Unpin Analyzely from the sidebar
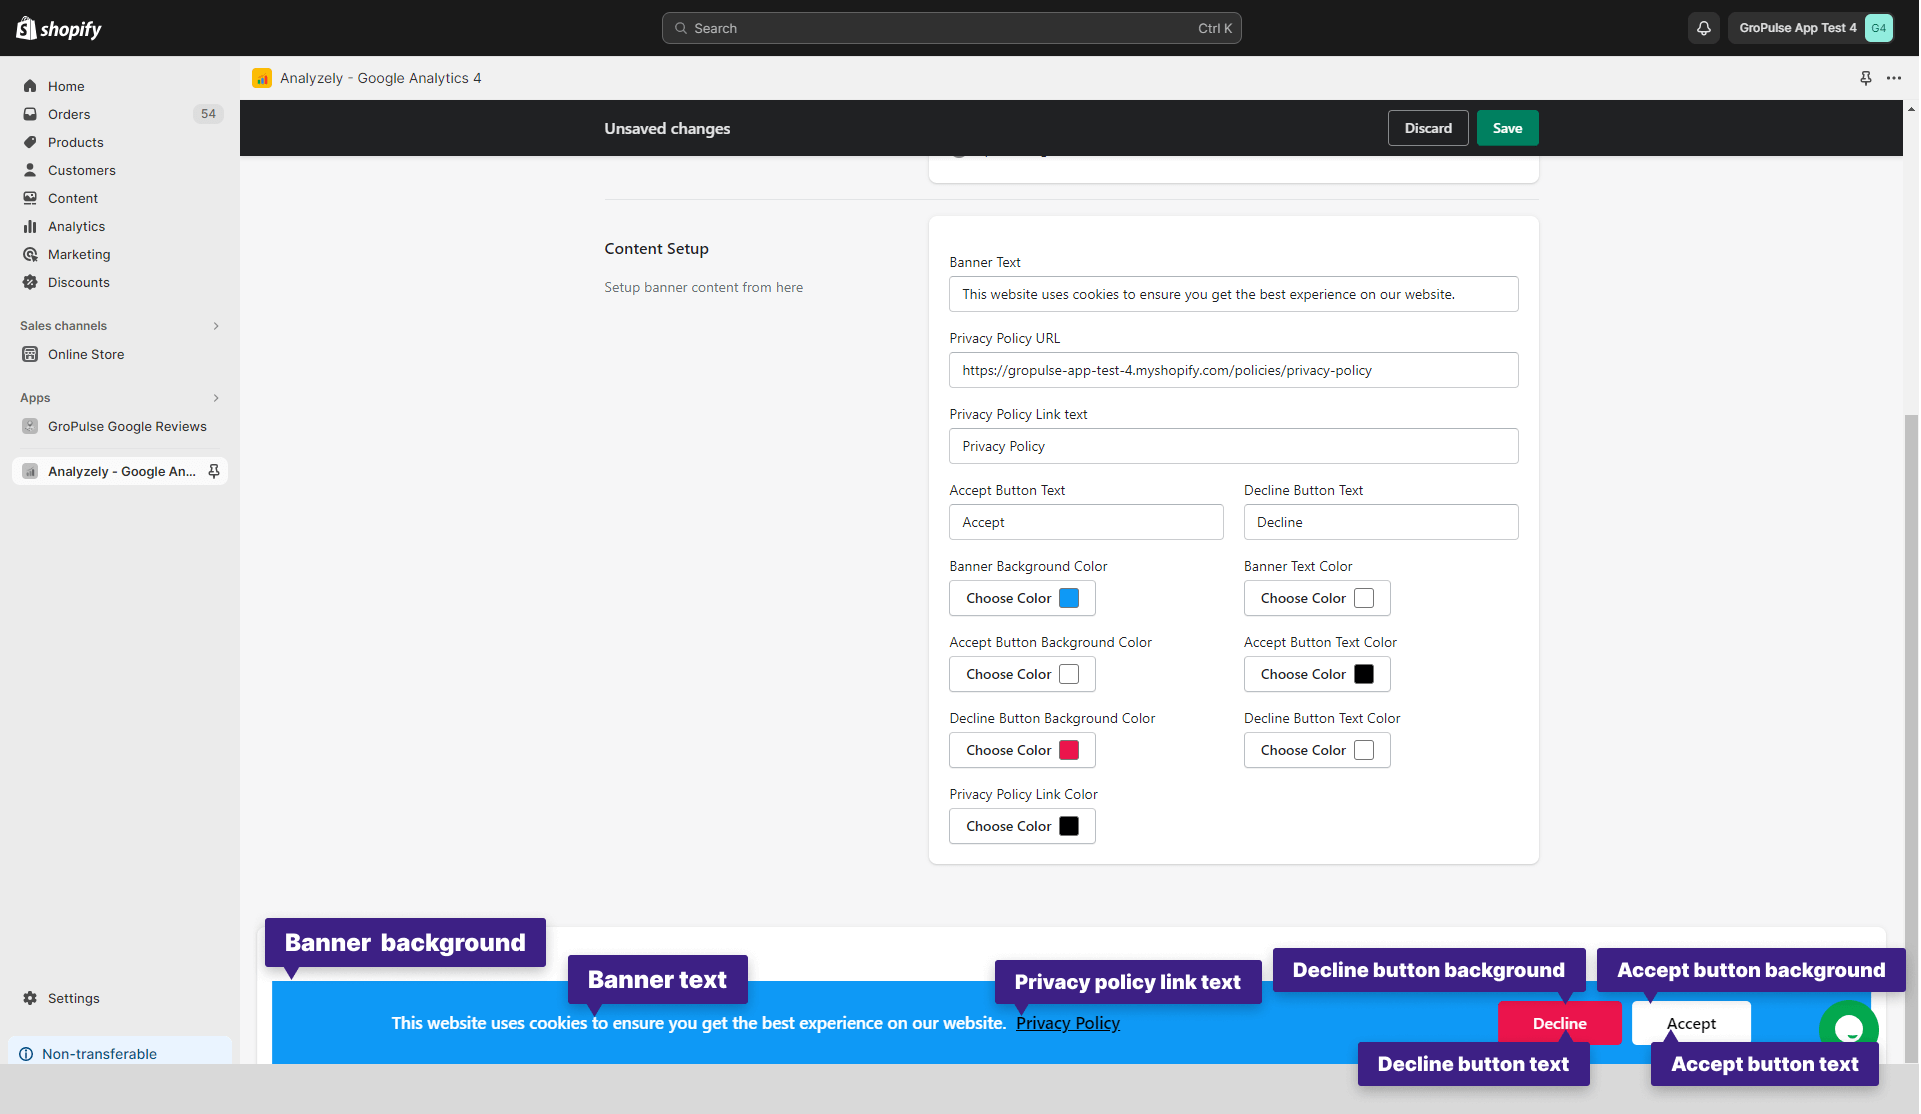Viewport: 1921px width, 1114px height. (214, 471)
